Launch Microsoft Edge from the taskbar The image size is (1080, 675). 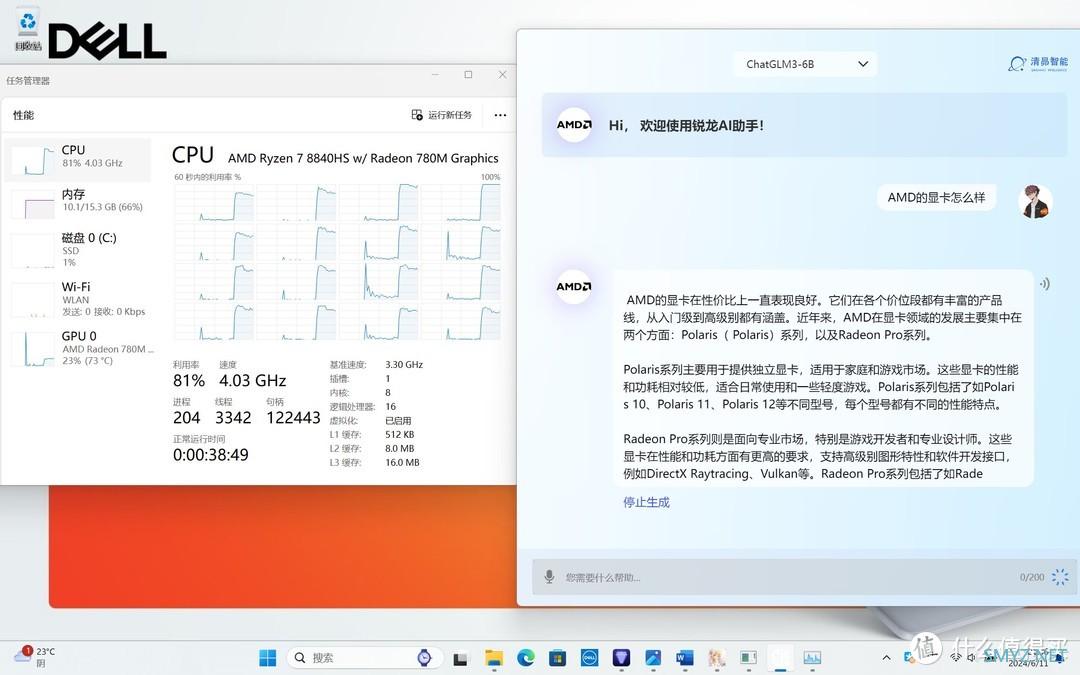526,658
